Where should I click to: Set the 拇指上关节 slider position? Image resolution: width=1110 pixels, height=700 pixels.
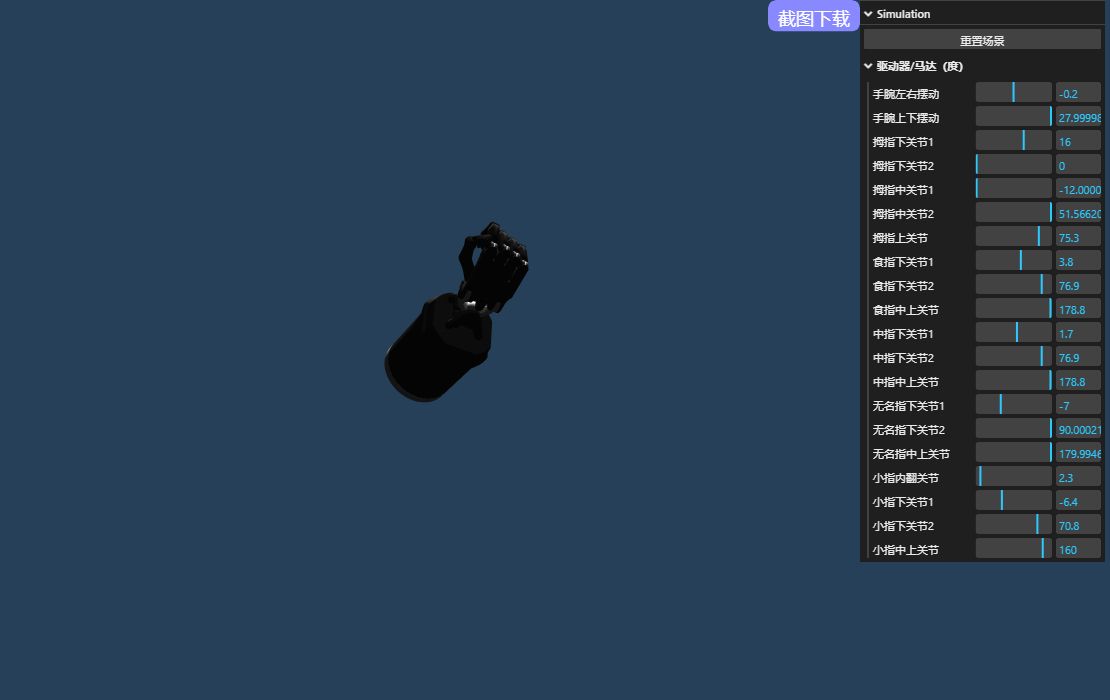(x=1013, y=237)
